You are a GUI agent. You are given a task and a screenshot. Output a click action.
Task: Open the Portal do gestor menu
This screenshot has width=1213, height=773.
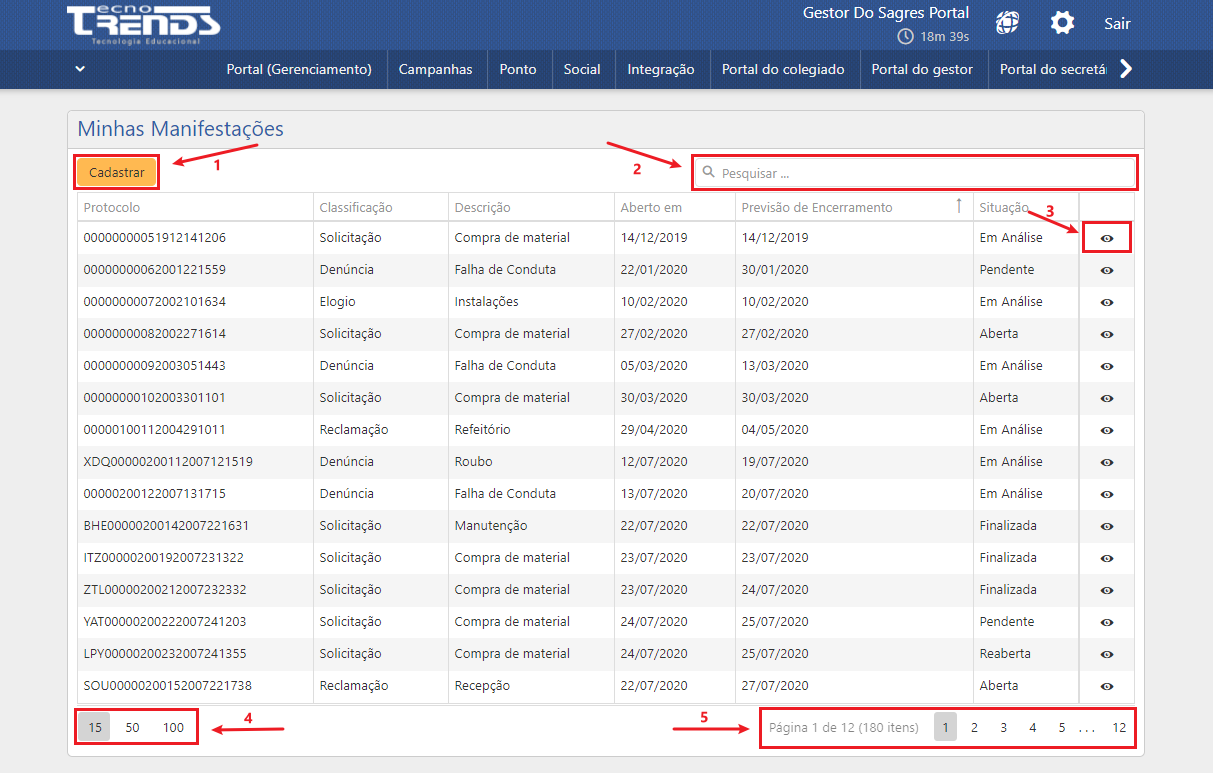coord(922,69)
